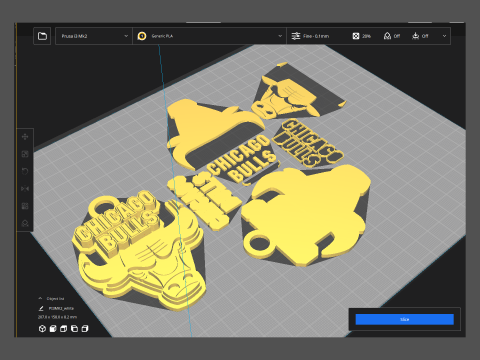Screen dimensions: 480x360
Task: Select the Rotate tool
Action: tap(25, 171)
